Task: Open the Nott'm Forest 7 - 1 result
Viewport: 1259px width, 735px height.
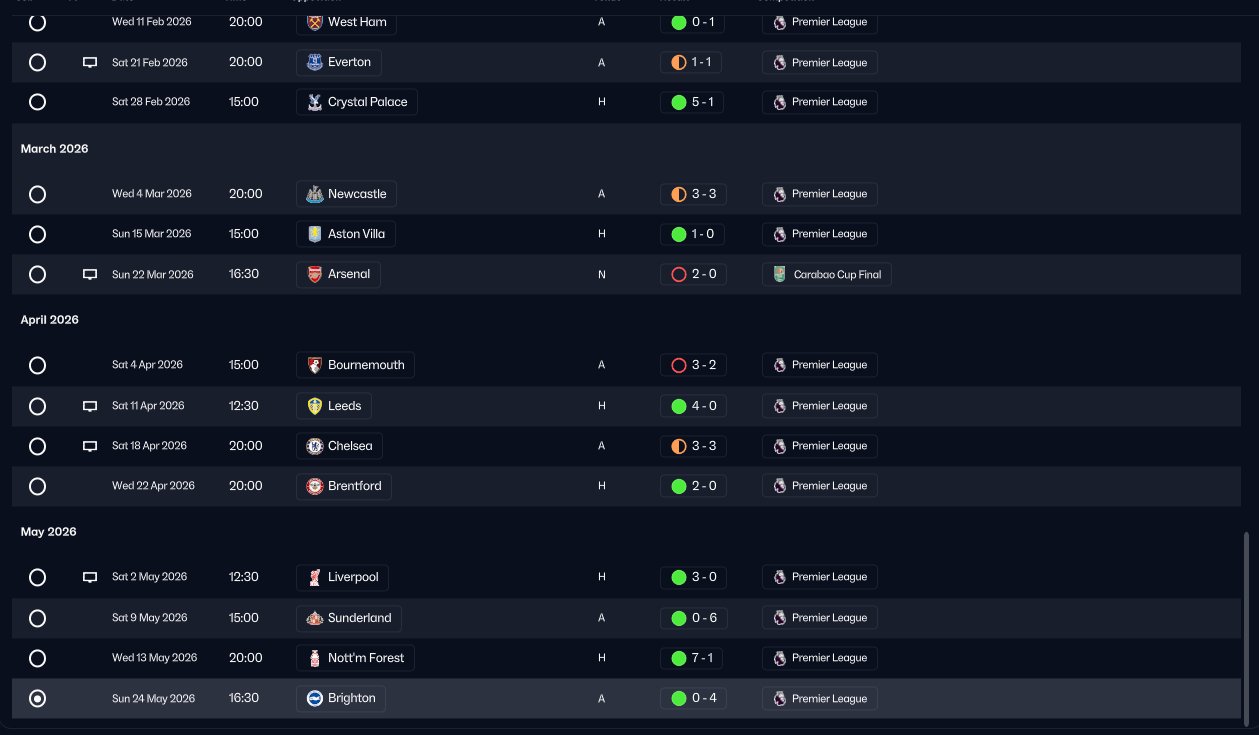Action: pos(692,658)
